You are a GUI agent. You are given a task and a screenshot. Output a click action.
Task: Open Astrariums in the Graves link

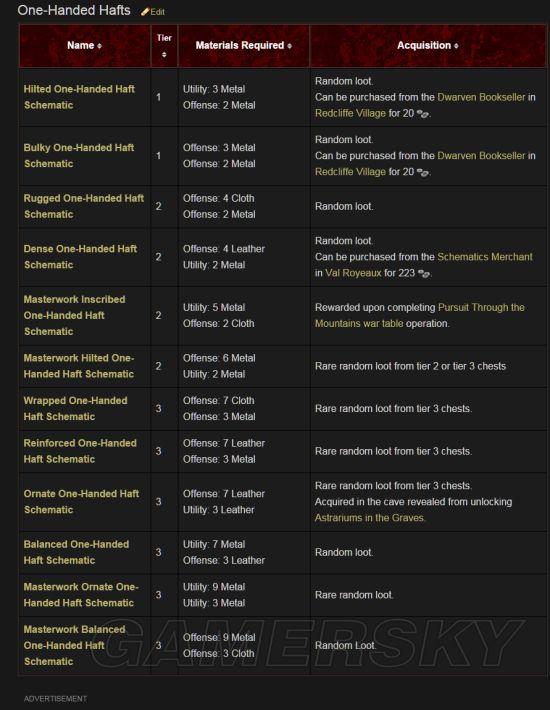(369, 518)
